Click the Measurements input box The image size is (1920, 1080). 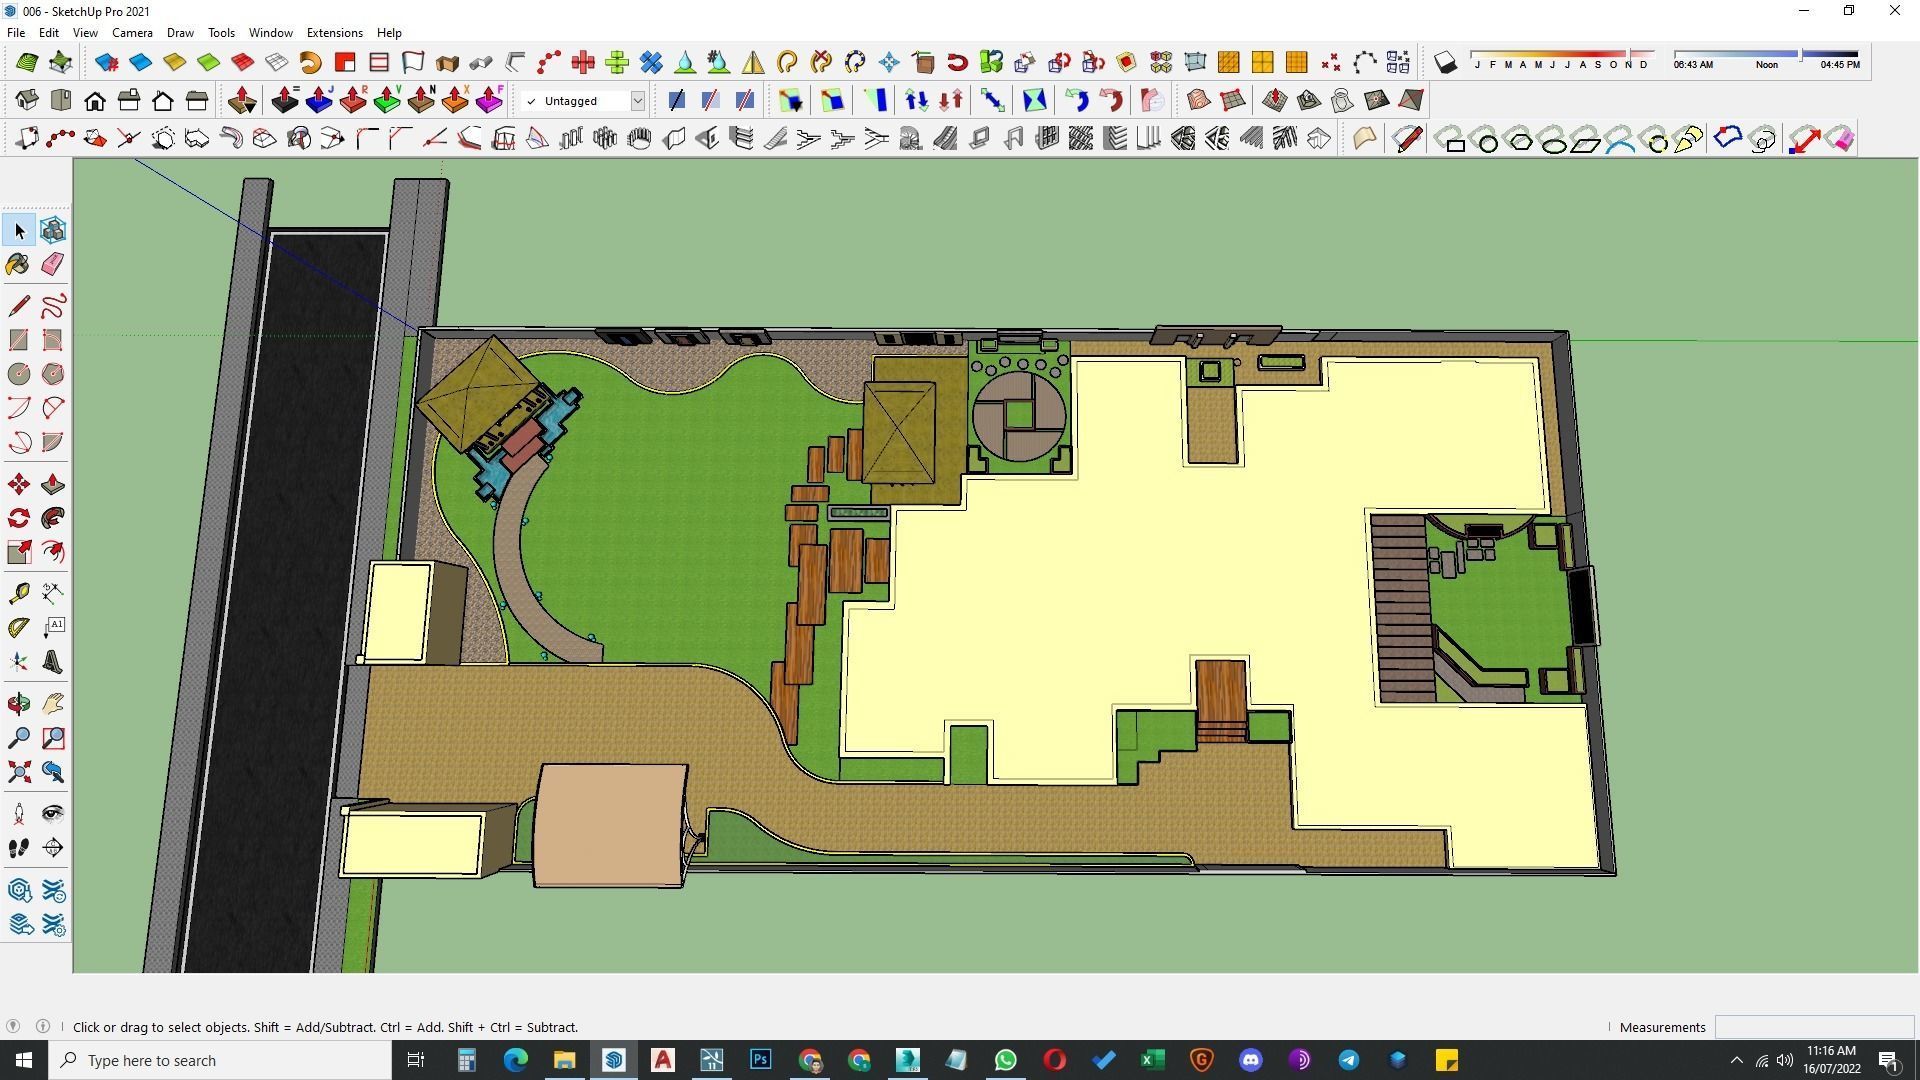click(x=1813, y=1027)
